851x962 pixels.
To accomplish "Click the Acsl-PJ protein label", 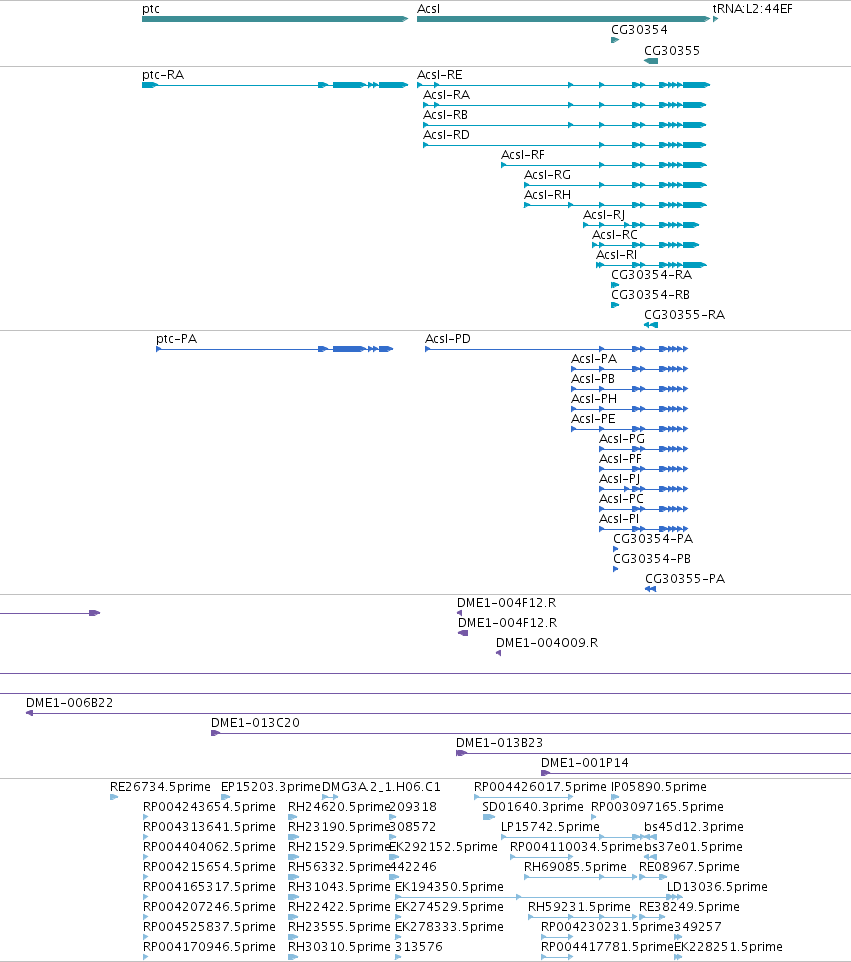I will pyautogui.click(x=620, y=479).
